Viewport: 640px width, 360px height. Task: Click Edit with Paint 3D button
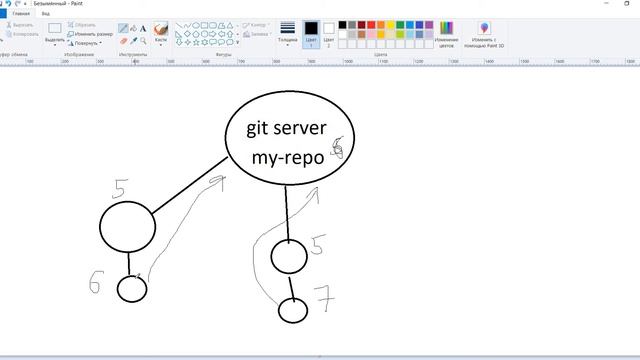click(484, 34)
